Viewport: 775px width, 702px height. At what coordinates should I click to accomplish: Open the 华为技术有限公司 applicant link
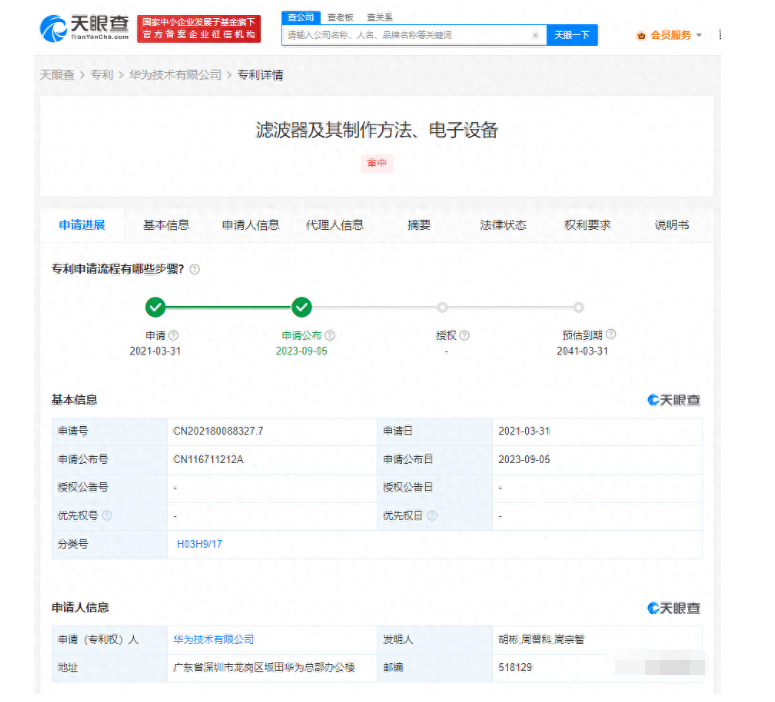tap(214, 639)
